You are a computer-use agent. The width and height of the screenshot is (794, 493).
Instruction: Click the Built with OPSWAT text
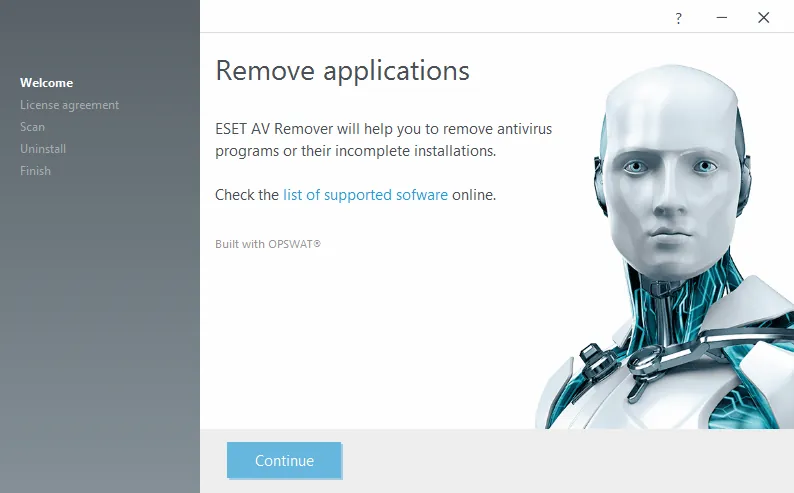point(268,244)
